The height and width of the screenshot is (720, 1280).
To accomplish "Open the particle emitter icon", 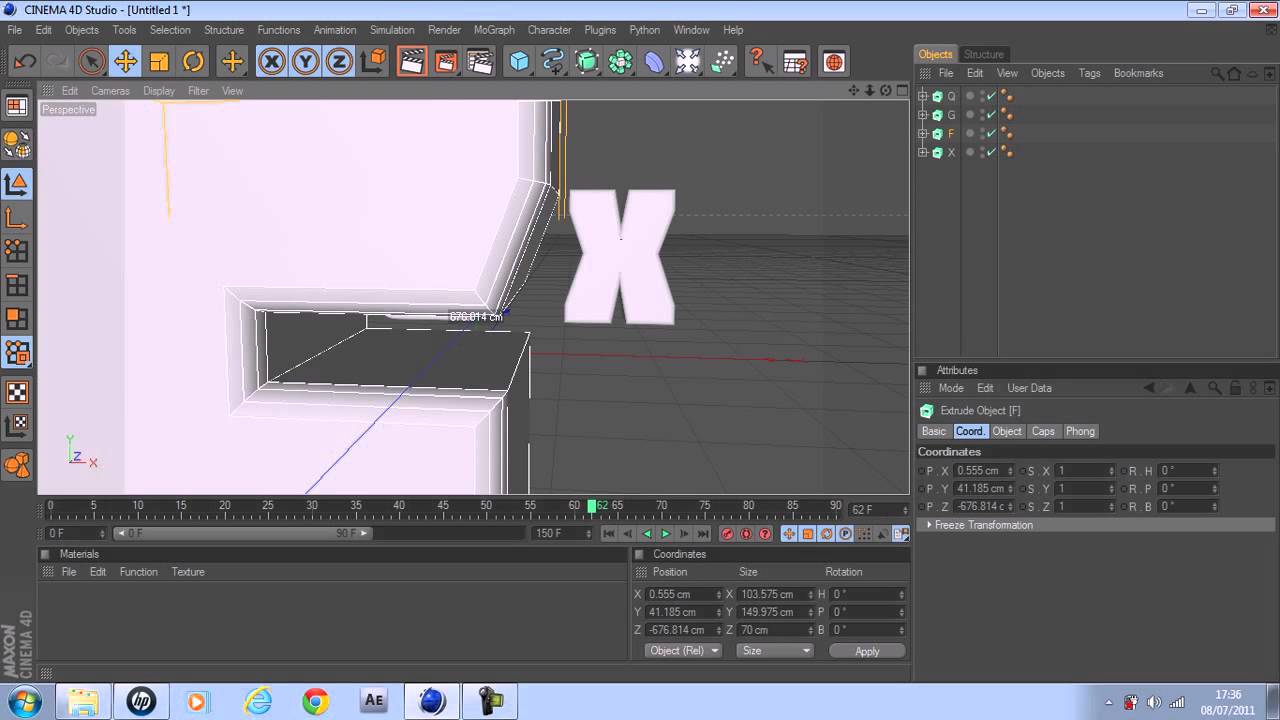I will 722,62.
